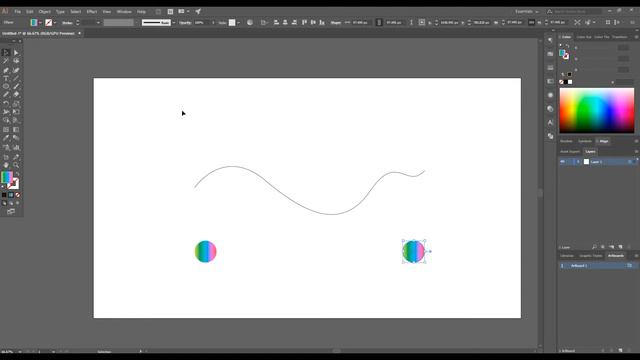Select the Line Segment tool
This screenshot has width=640, height=360.
pyautogui.click(x=16, y=78)
